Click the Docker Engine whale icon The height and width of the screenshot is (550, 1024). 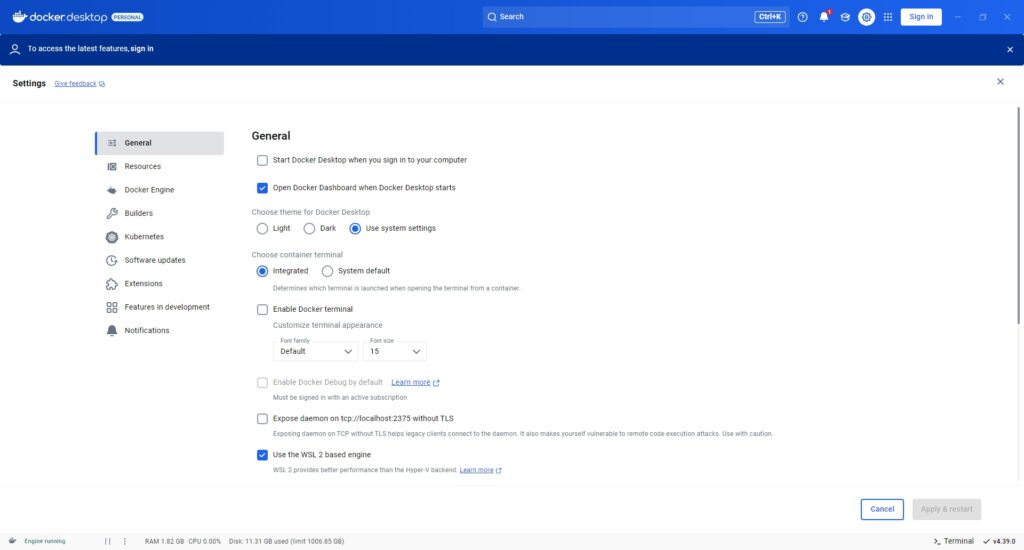[112, 190]
